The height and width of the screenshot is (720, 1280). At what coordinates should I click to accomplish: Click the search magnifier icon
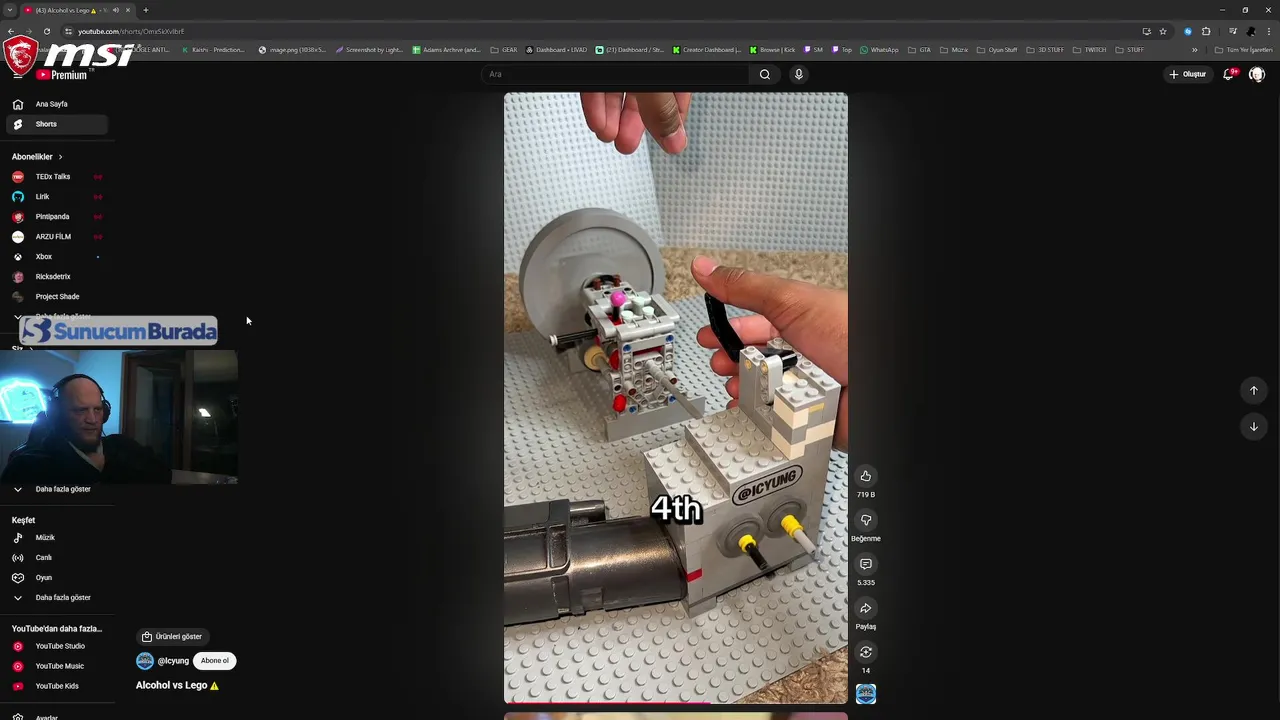(765, 74)
